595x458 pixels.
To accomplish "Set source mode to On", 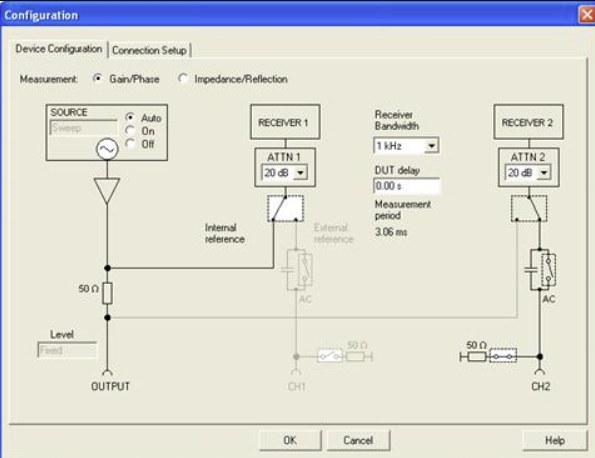I will coord(130,131).
